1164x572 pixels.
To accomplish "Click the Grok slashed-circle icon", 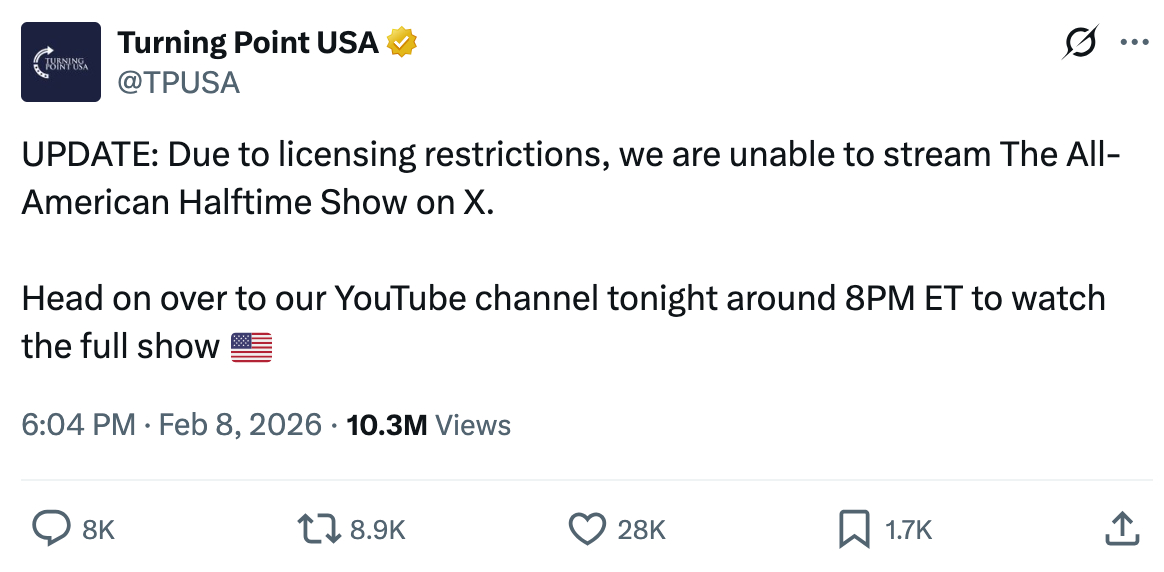I will click(x=1080, y=44).
